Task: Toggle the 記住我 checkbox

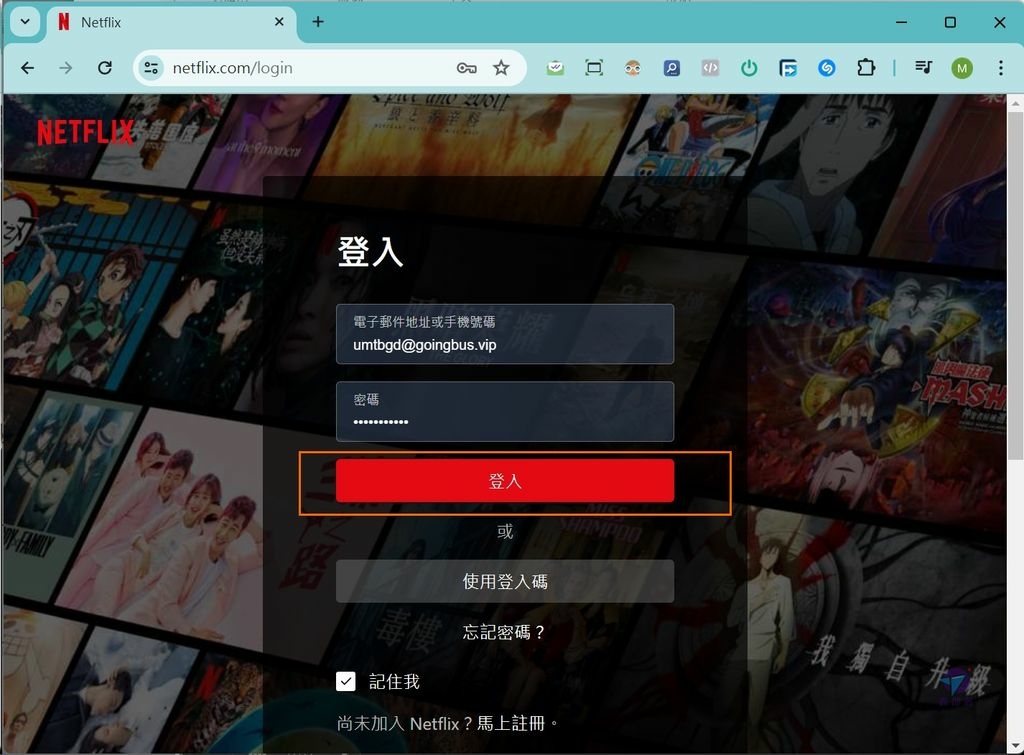Action: tap(345, 681)
